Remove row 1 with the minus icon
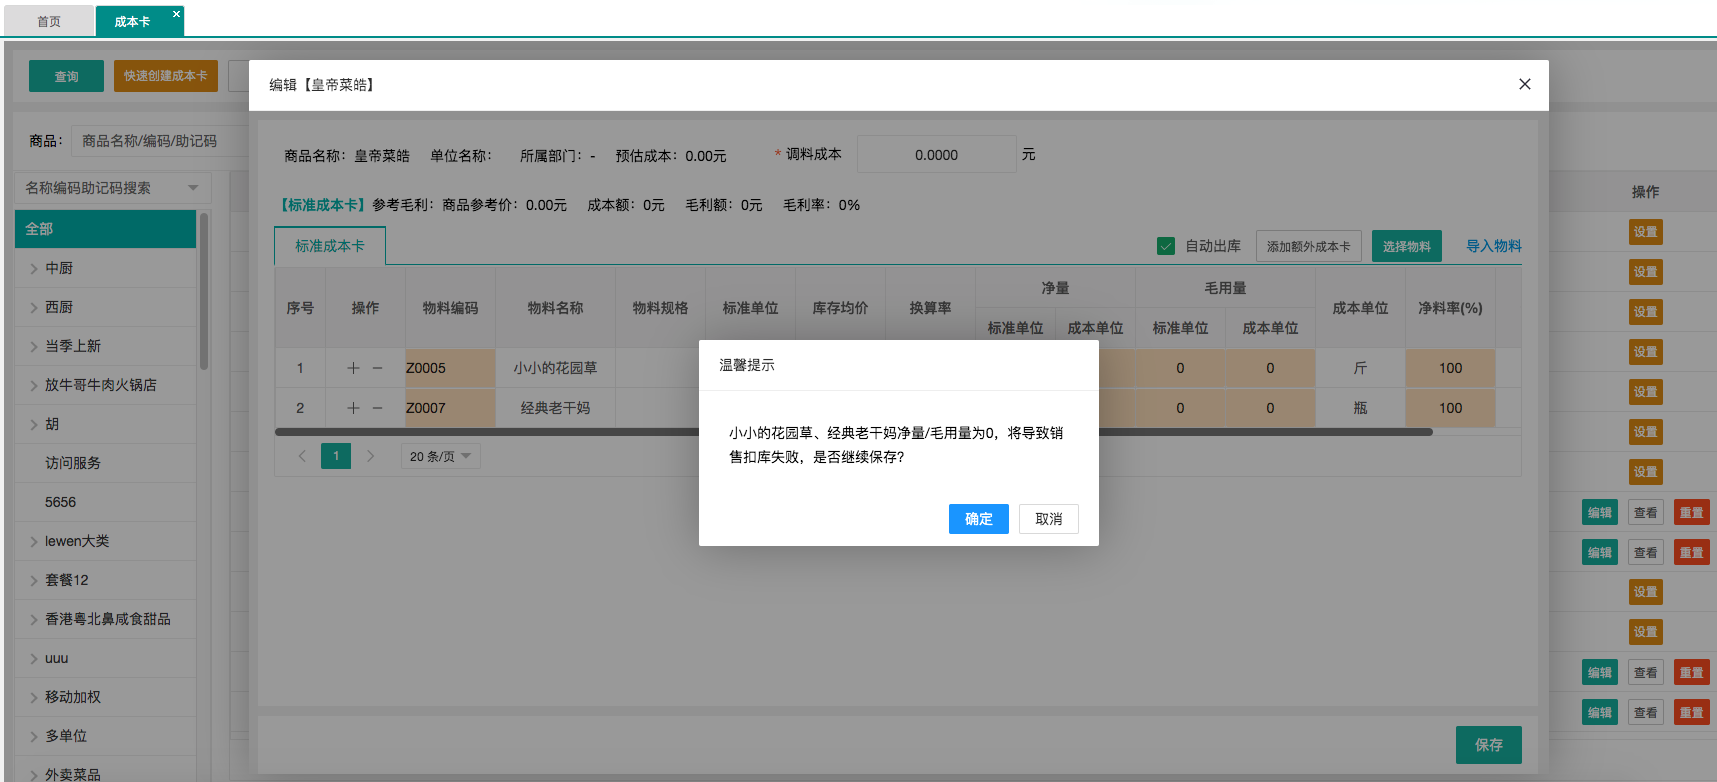 pyautogui.click(x=377, y=368)
